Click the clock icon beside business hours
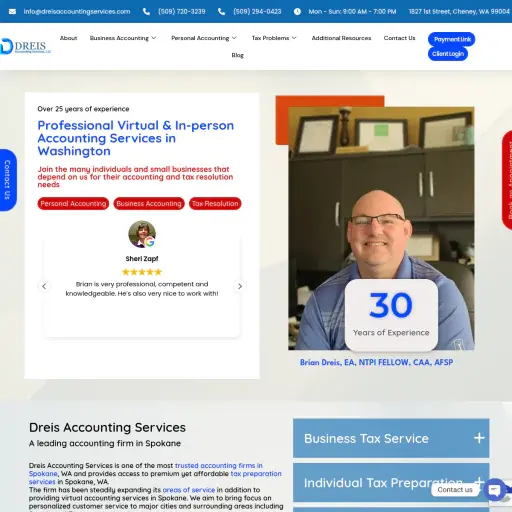This screenshot has height=512, width=512. pos(297,12)
